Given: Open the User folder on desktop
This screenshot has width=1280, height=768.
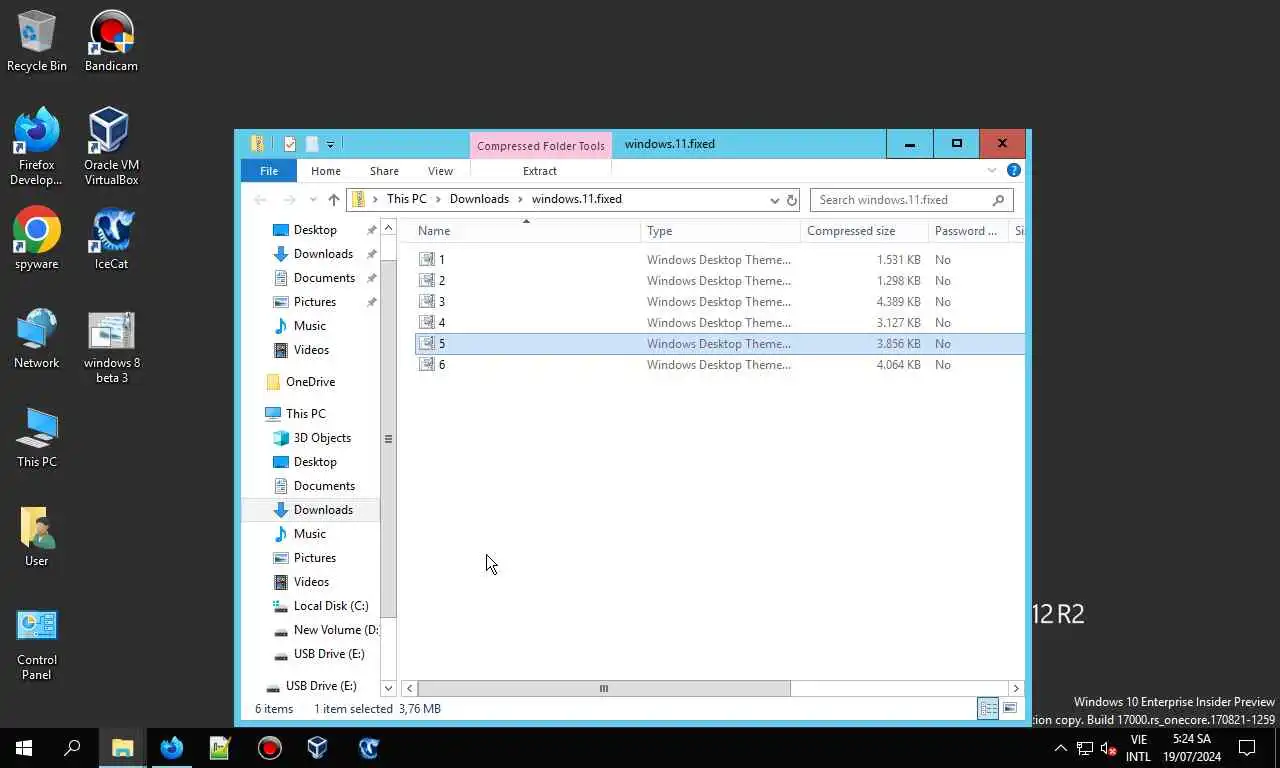Looking at the screenshot, I should [x=37, y=536].
